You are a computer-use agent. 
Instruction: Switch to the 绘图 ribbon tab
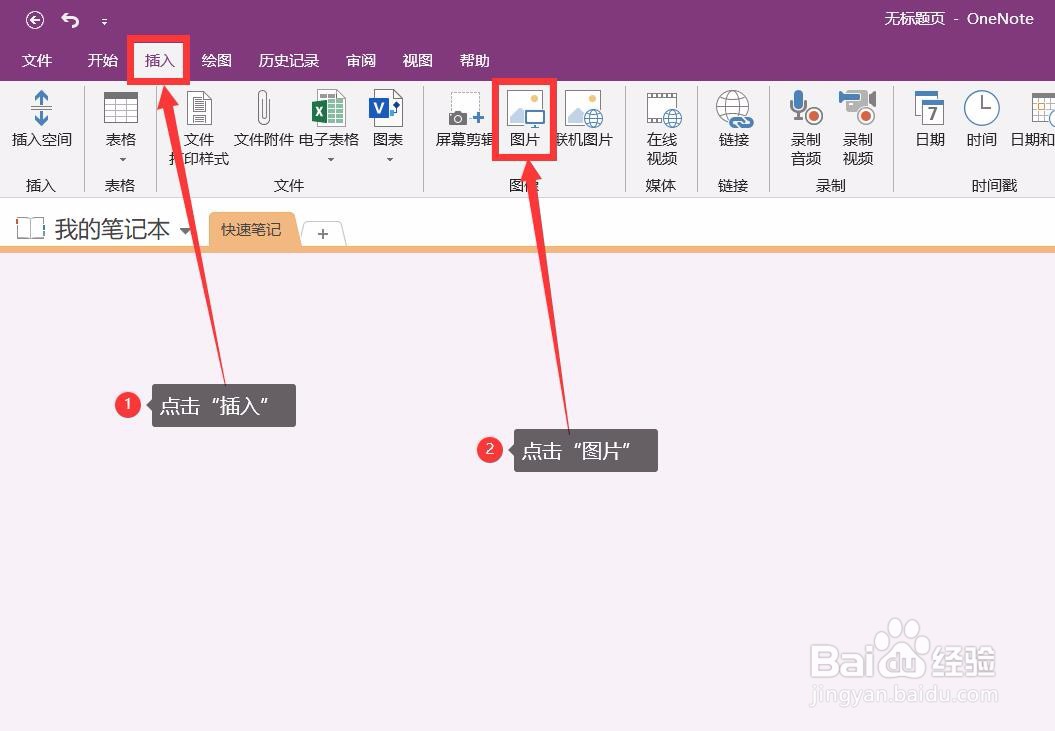[x=216, y=60]
